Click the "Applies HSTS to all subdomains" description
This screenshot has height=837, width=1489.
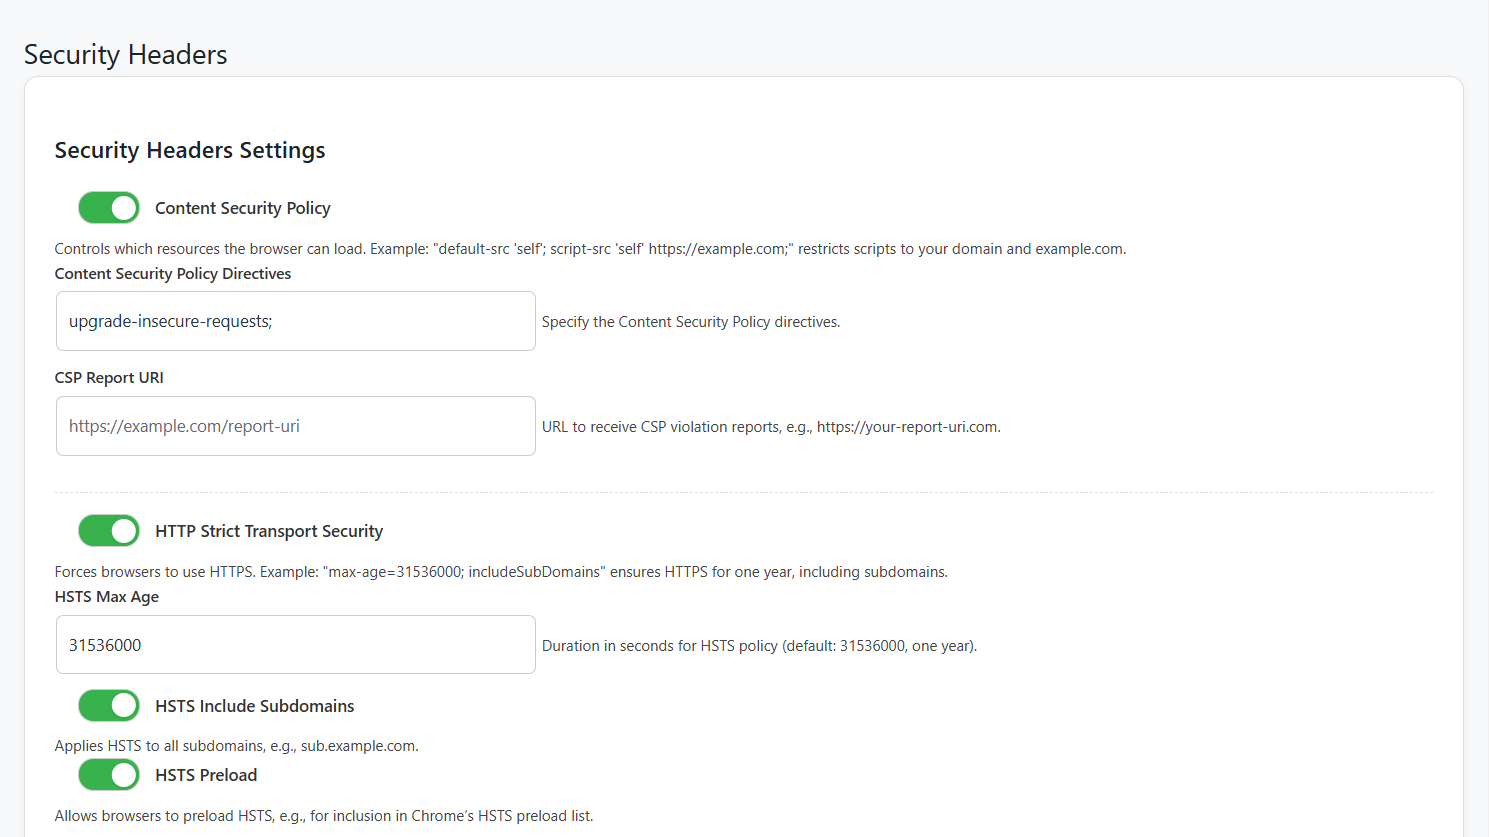click(x=236, y=746)
